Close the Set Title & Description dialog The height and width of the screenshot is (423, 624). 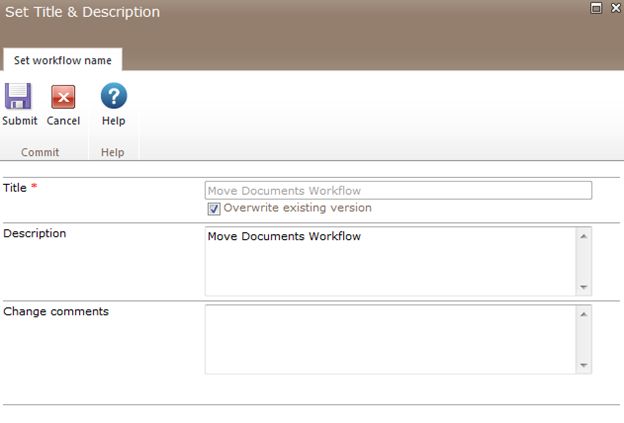point(616,8)
